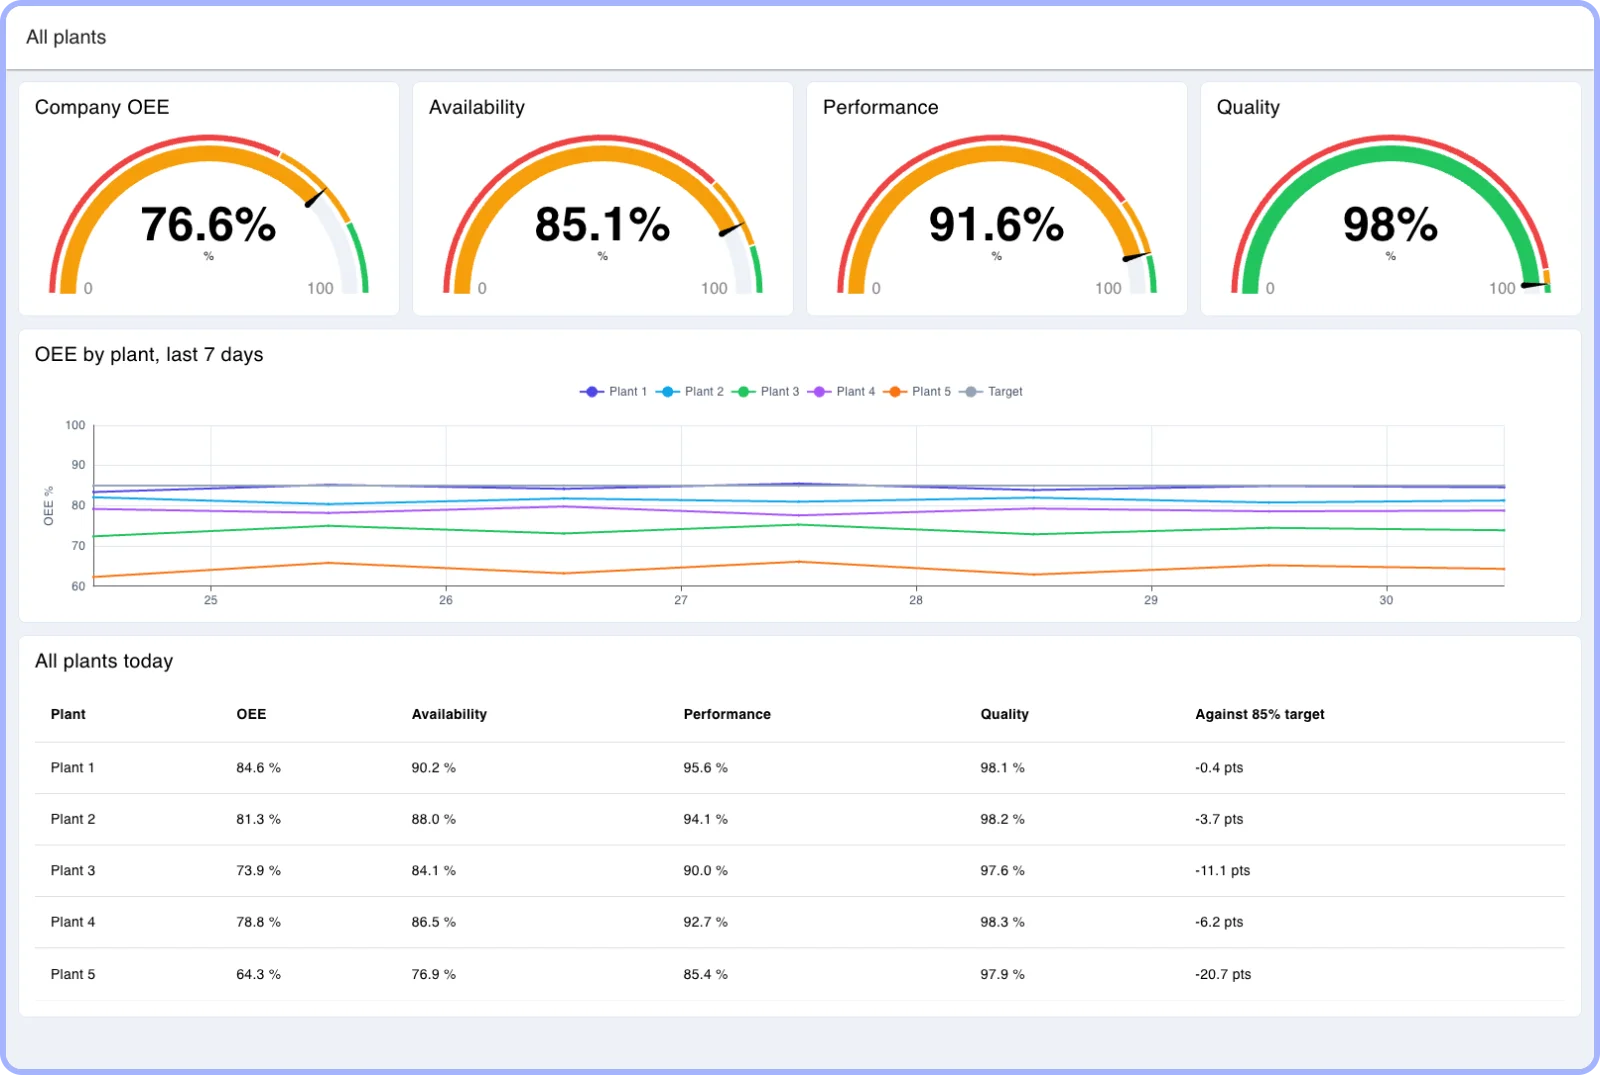This screenshot has height=1075, width=1600.
Task: Click the 64.3 % OEE cell
Action: [258, 974]
